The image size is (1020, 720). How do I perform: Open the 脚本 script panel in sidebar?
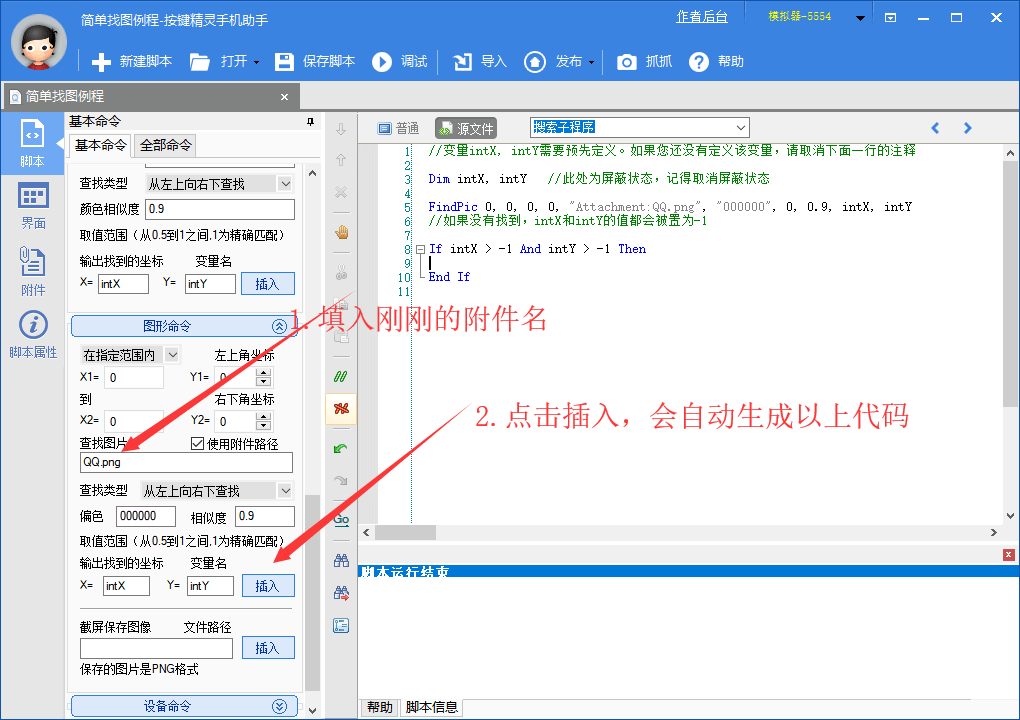tap(32, 144)
